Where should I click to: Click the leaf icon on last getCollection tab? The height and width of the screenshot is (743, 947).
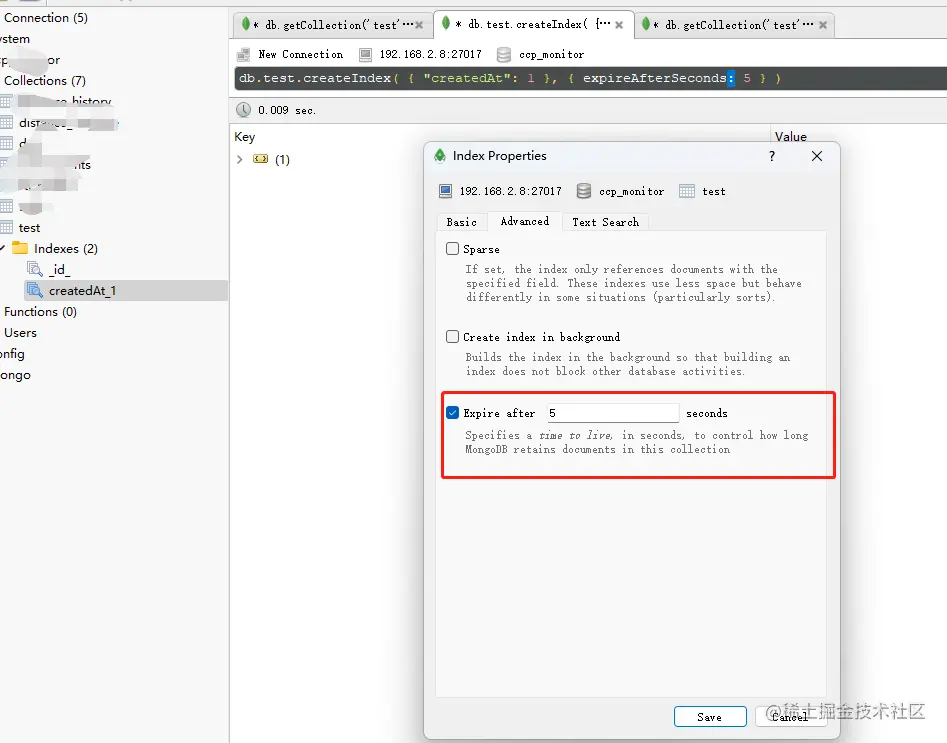coord(646,24)
